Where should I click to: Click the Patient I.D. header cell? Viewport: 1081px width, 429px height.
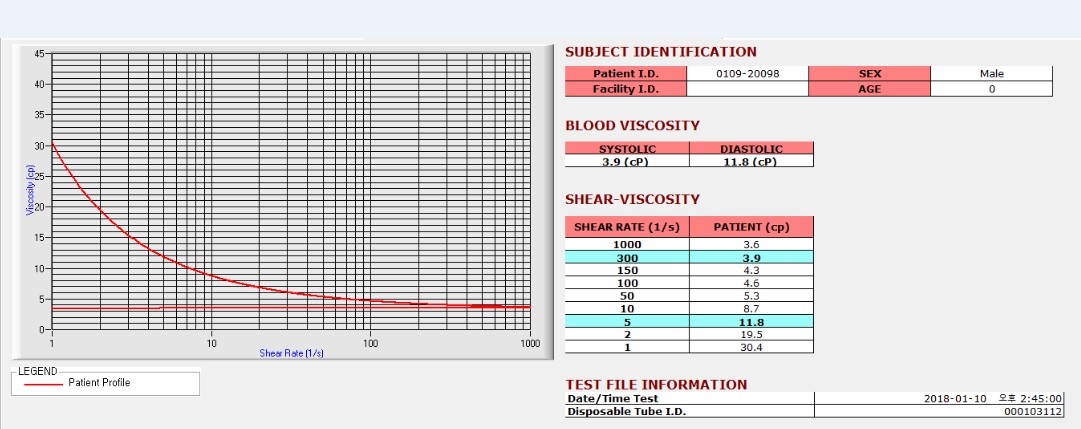tap(626, 74)
